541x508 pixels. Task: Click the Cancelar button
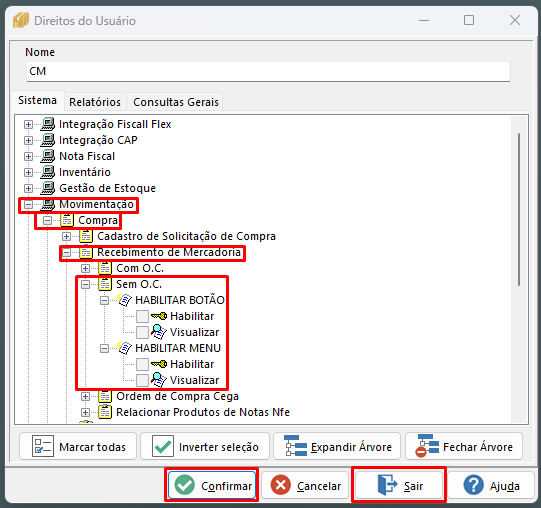[x=305, y=485]
